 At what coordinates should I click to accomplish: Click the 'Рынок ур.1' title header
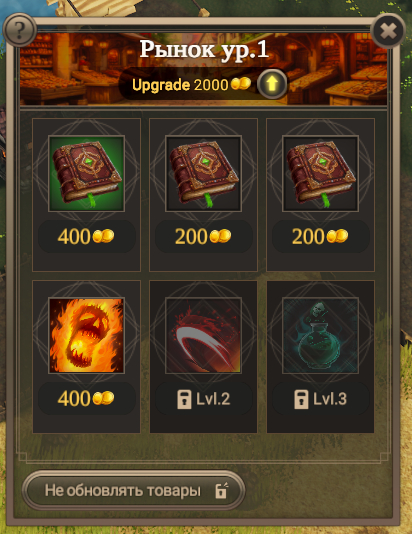click(x=204, y=49)
